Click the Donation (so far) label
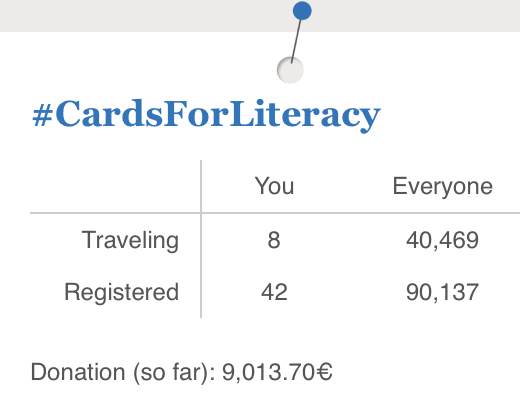520x398 pixels. click(123, 372)
